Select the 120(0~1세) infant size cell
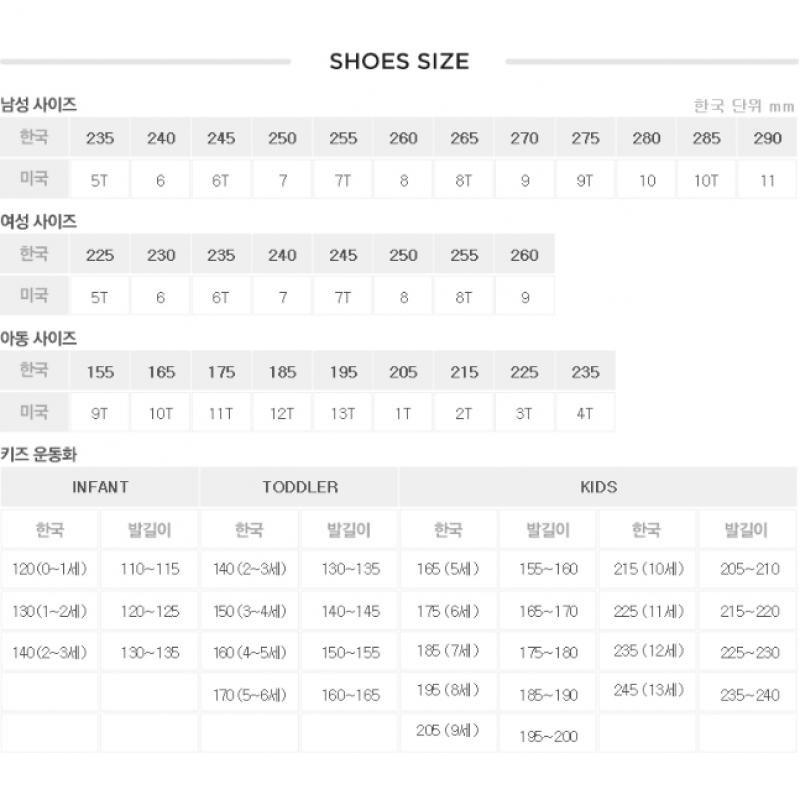This screenshot has height=800, width=800. 50,569
